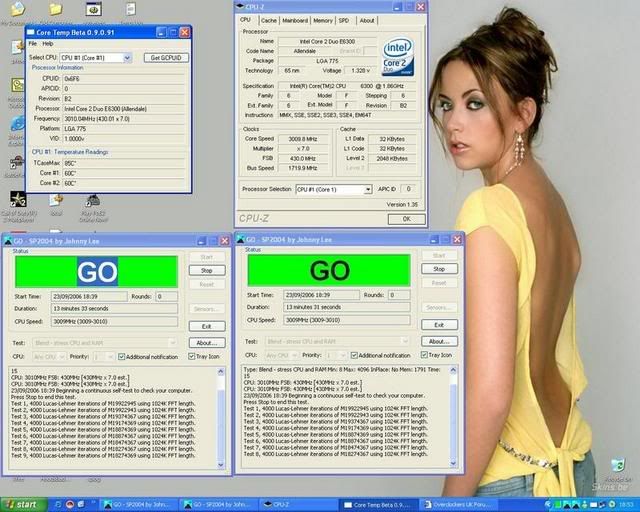The image size is (640, 512).
Task: Click the Start Time field in left SP2004 window
Action: click(x=89, y=296)
